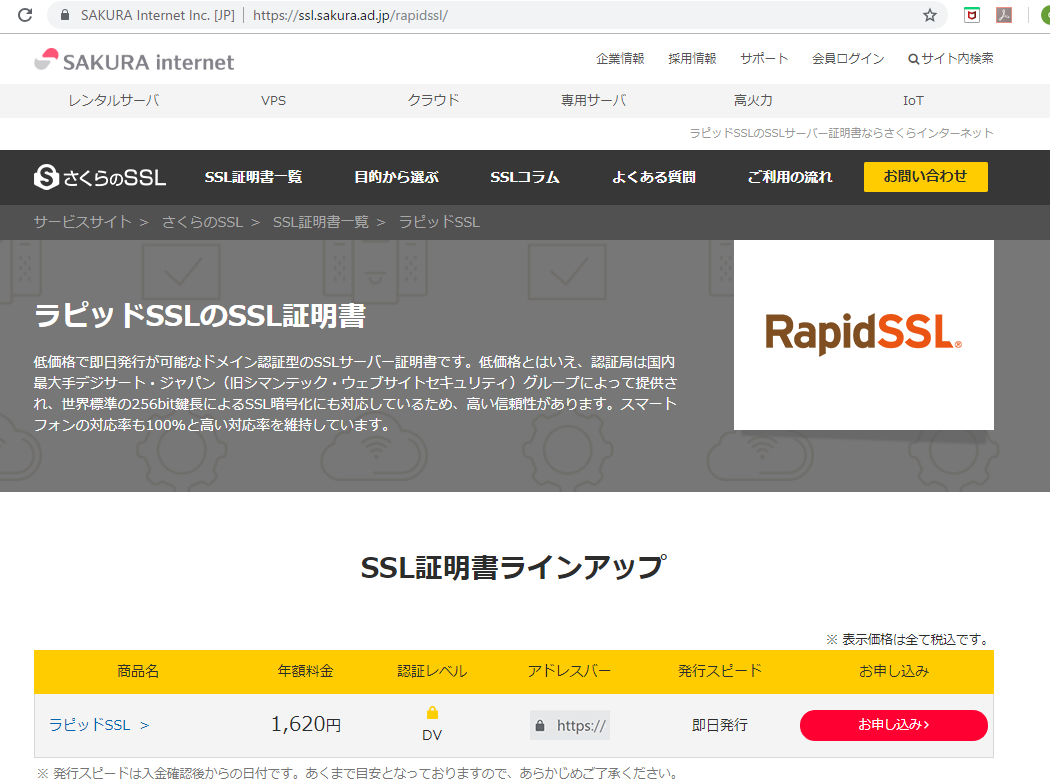Open 企業情報 in top navigation

(x=620, y=59)
